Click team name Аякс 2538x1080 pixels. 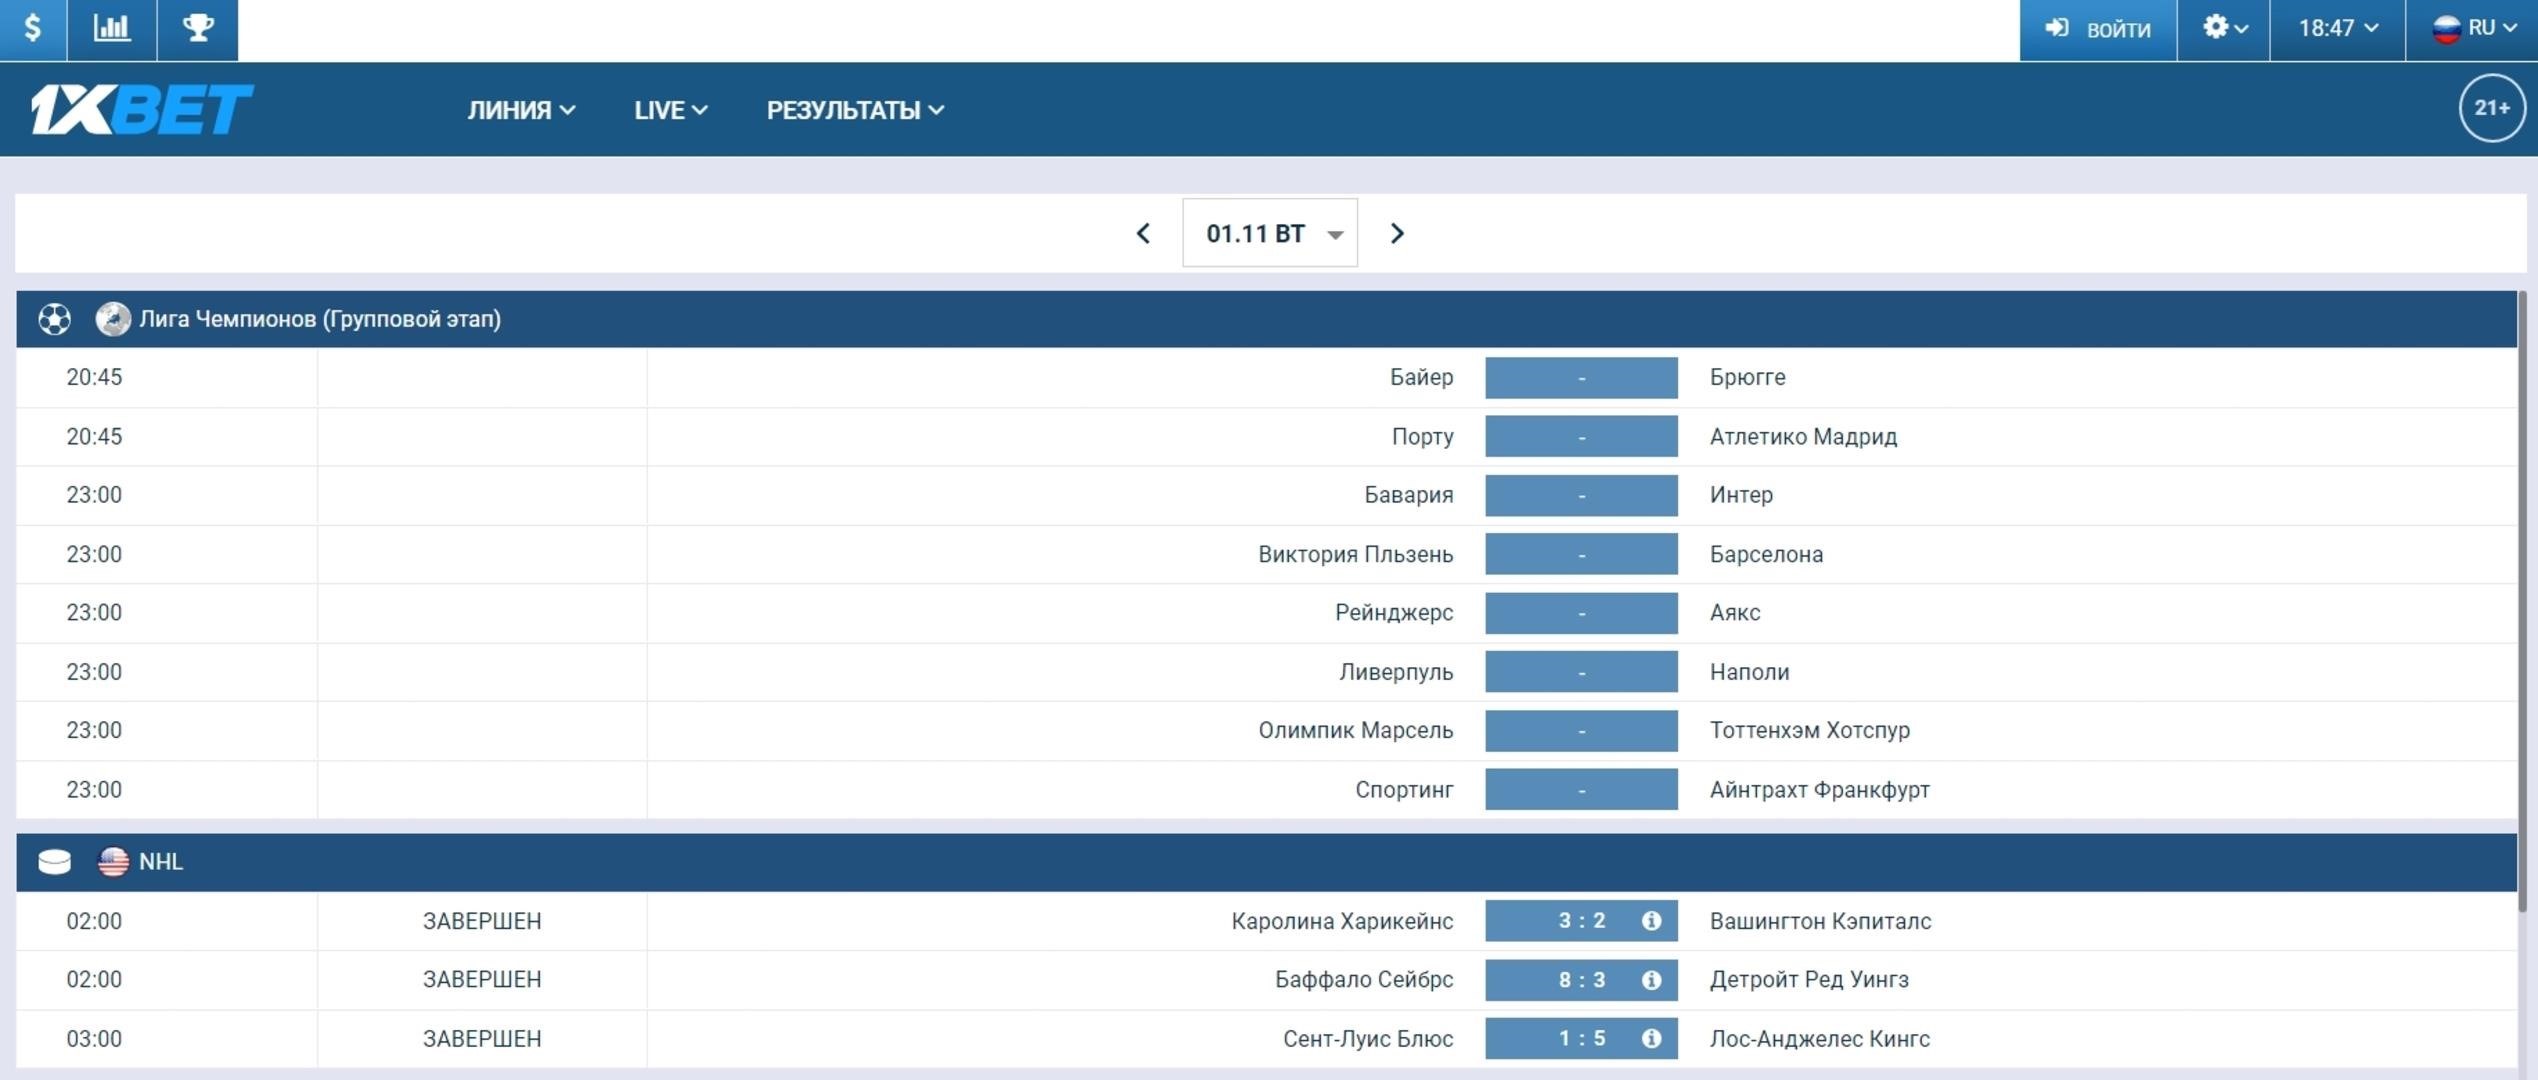[1735, 612]
